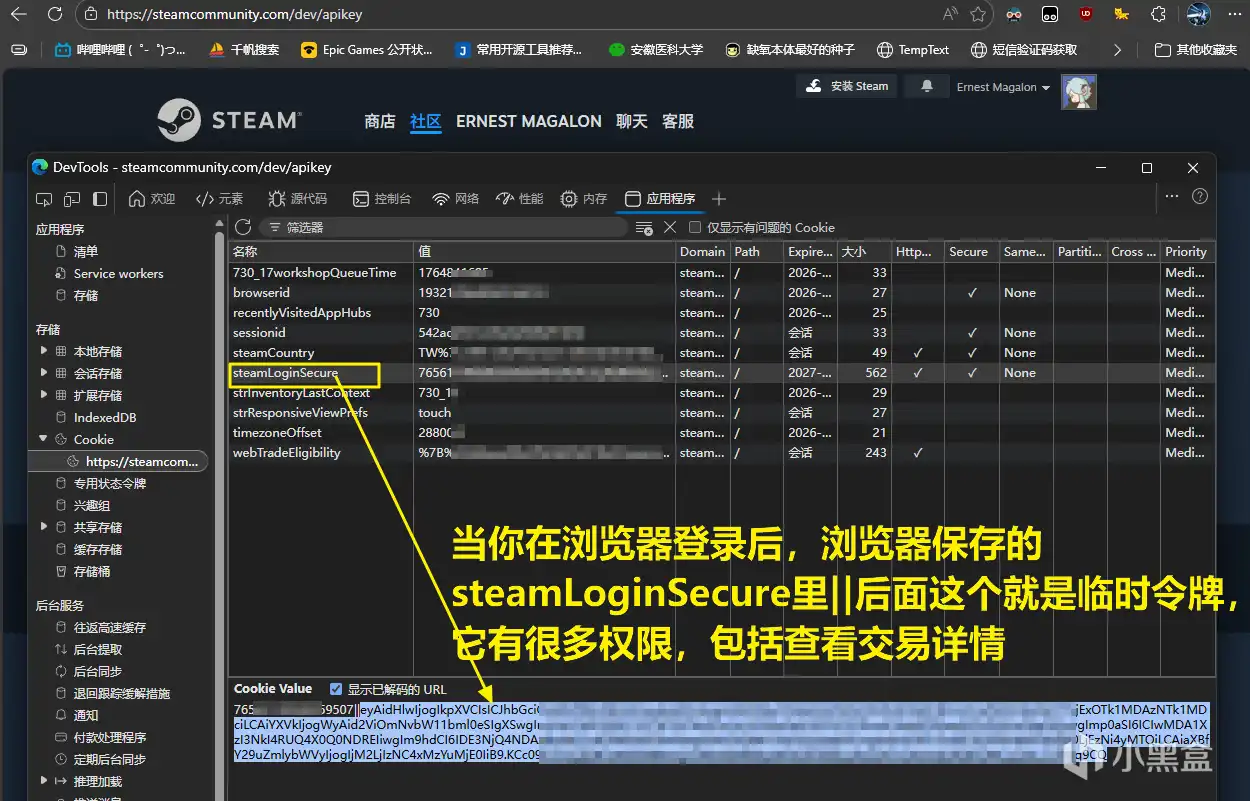The image size is (1250, 801).
Task: Toggle device emulation mode in DevTools toolbar
Action: (x=71, y=198)
